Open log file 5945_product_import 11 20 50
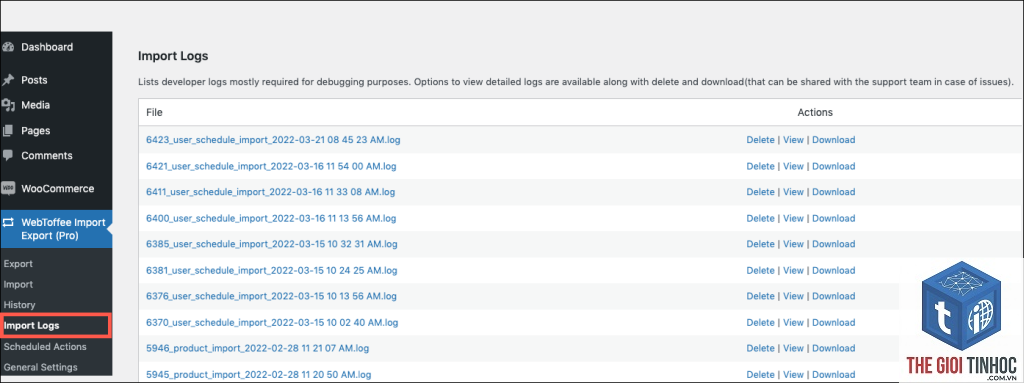This screenshot has height=383, width=1024. 258,375
